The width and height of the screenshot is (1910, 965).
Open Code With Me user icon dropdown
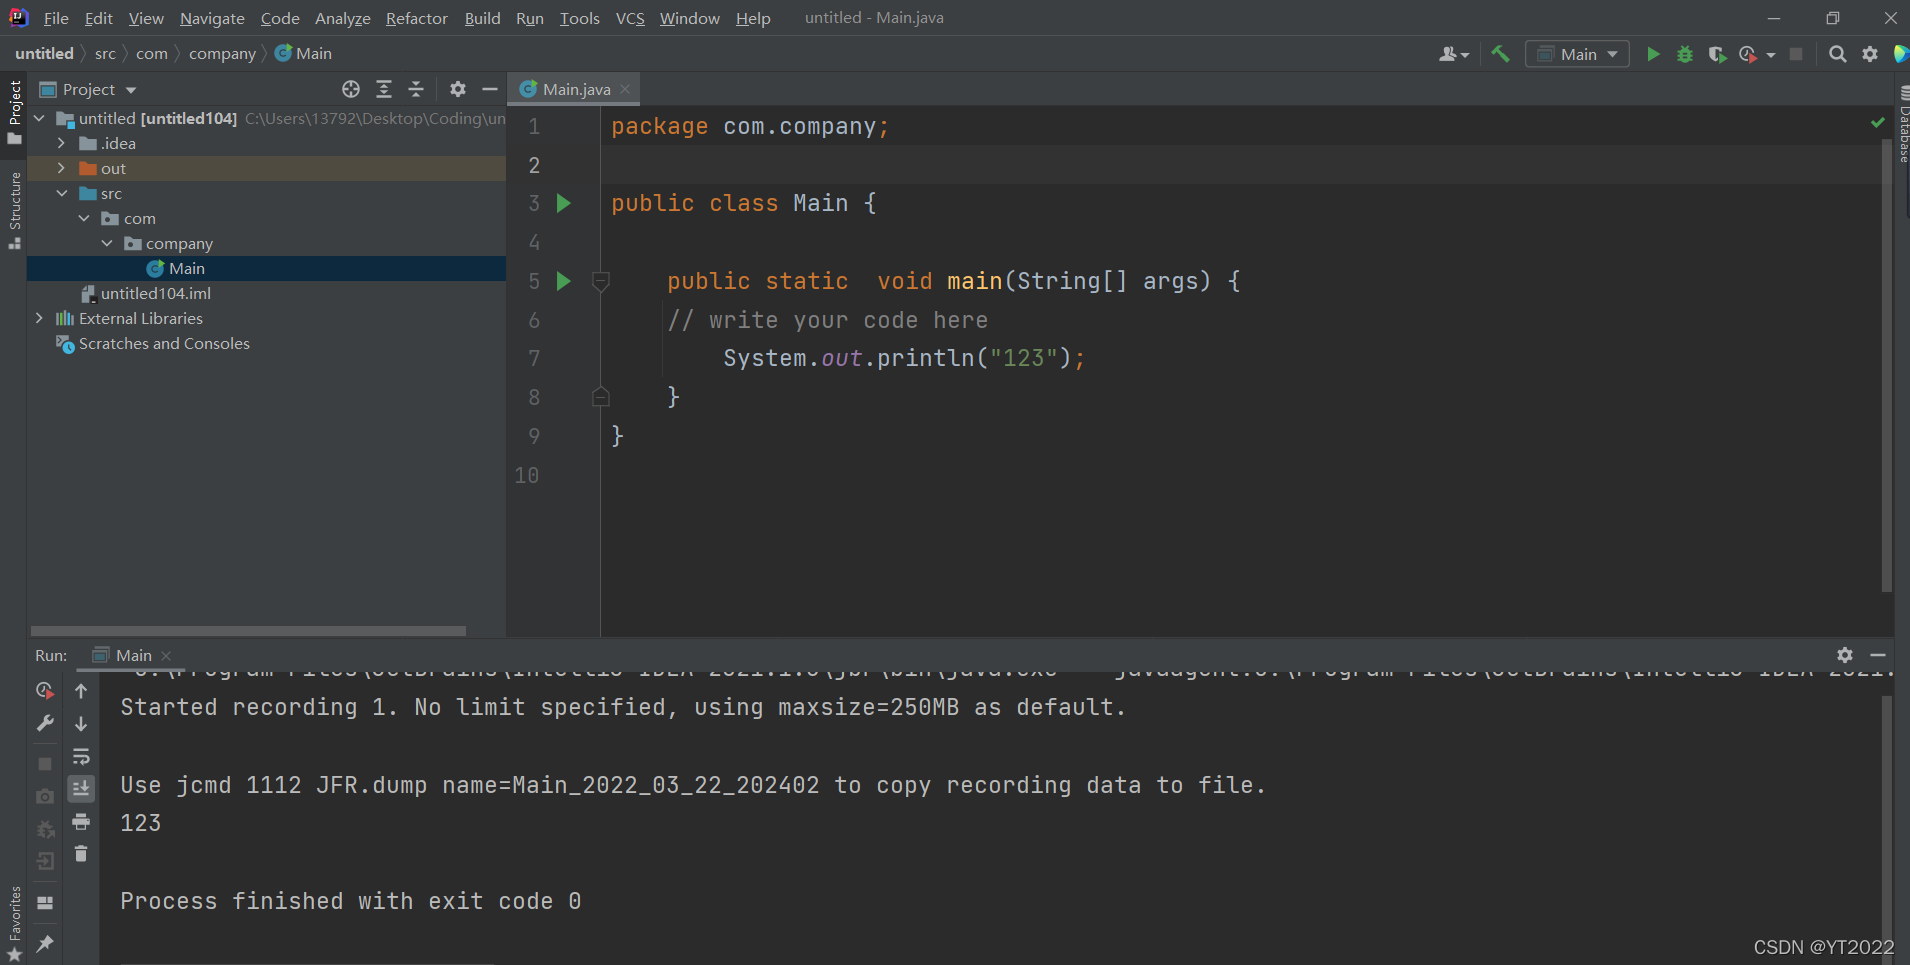1454,54
